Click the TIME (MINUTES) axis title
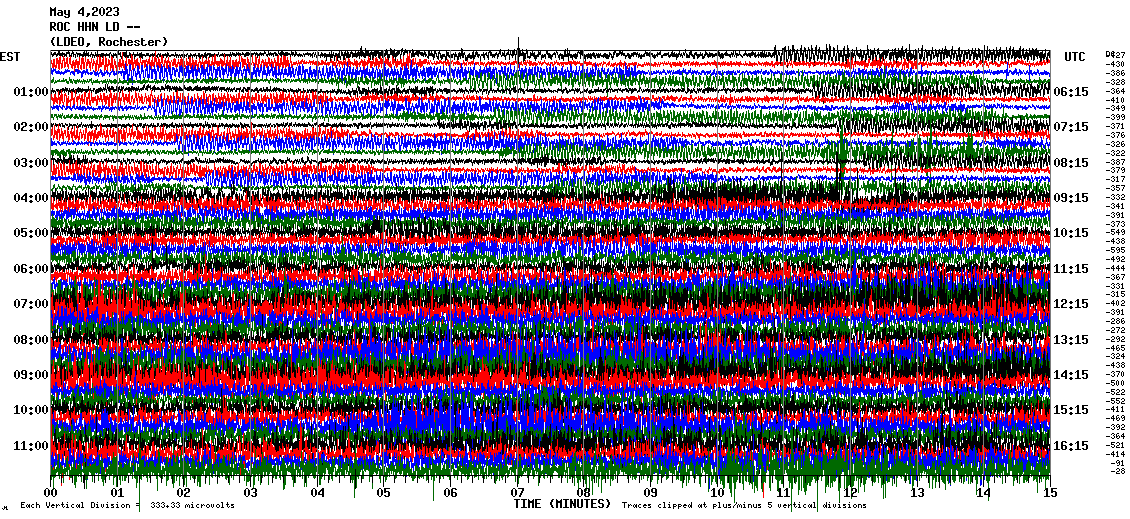1130x519 pixels. tap(562, 505)
